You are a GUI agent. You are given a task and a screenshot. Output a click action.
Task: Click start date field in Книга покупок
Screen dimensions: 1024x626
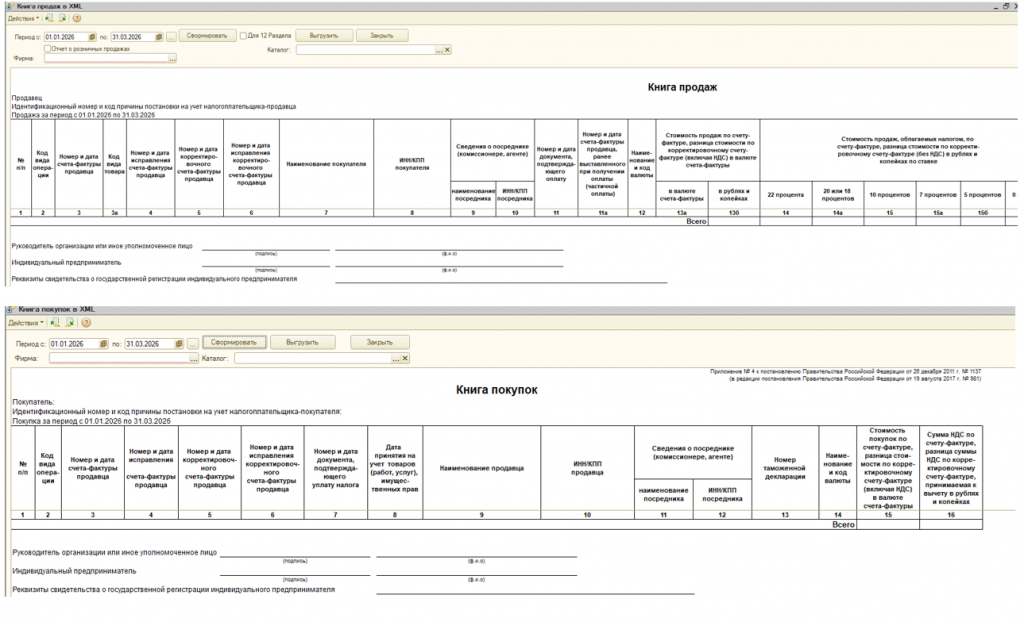(x=74, y=344)
